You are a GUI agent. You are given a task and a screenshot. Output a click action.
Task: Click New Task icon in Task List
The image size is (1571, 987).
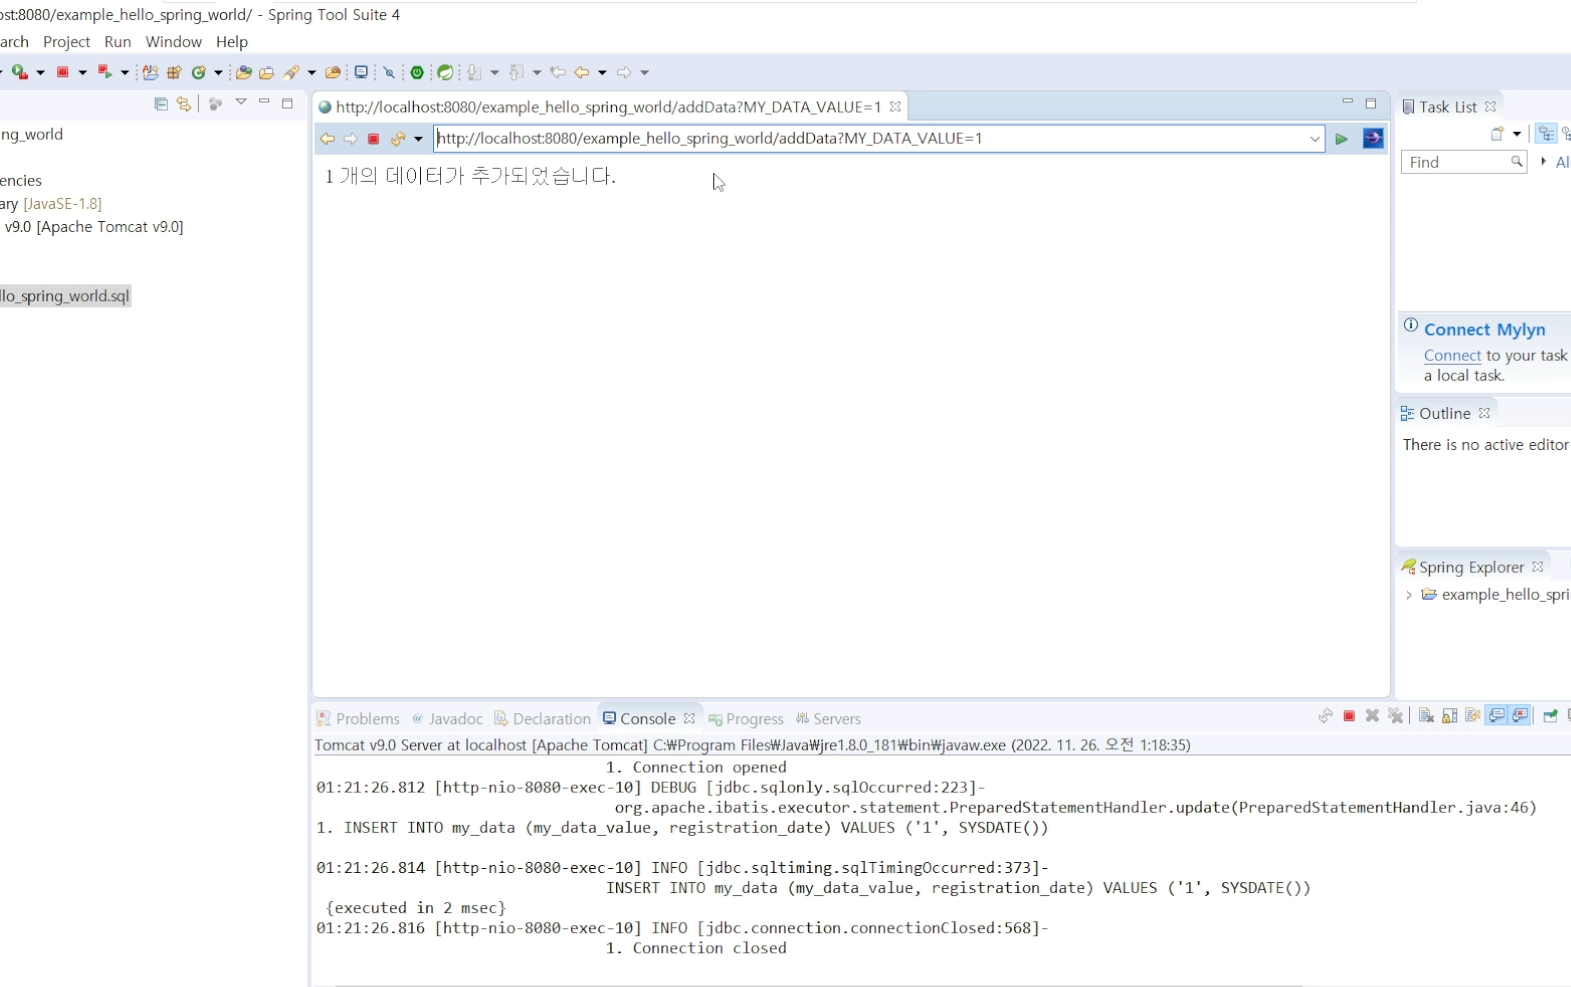[x=1497, y=134]
